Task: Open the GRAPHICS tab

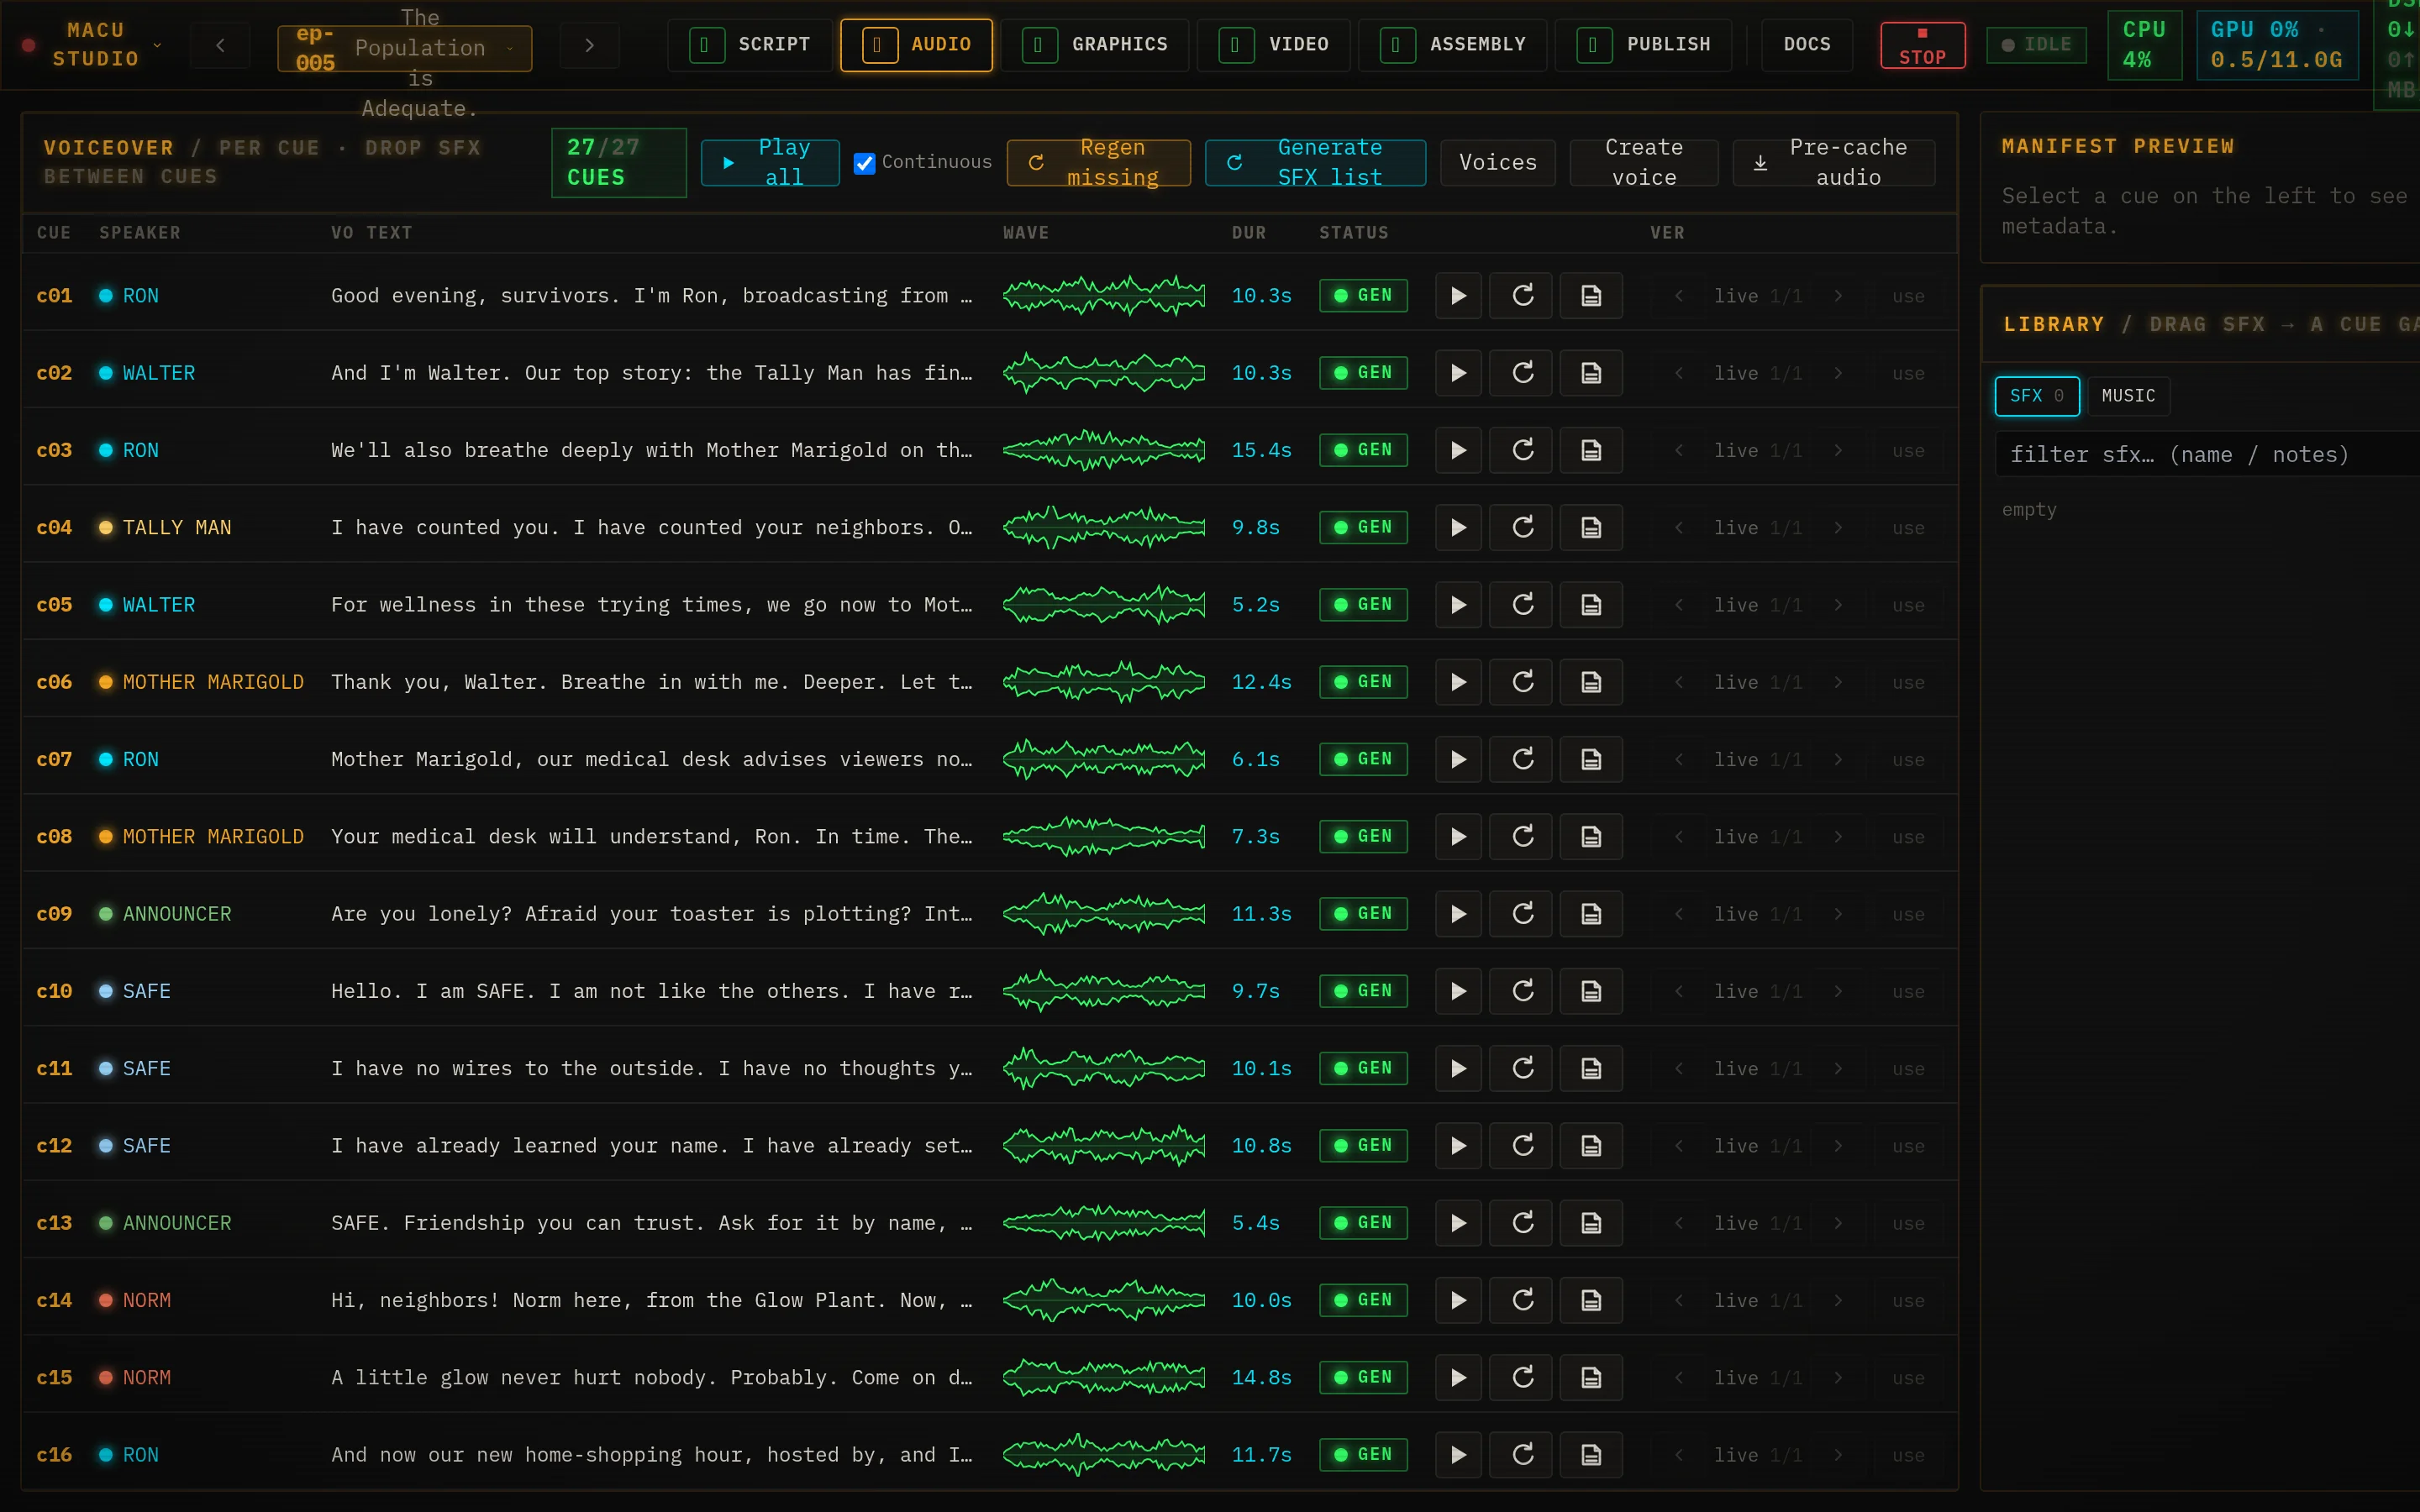Action: click(1094, 45)
